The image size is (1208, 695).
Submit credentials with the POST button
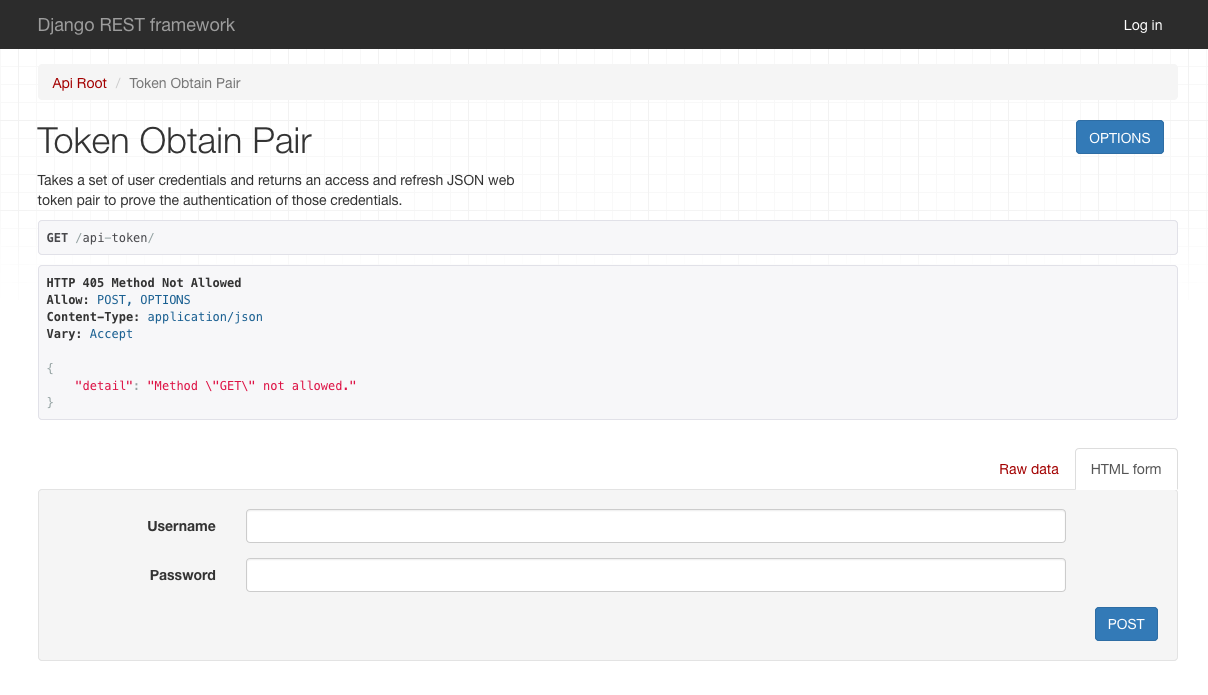tap(1126, 623)
